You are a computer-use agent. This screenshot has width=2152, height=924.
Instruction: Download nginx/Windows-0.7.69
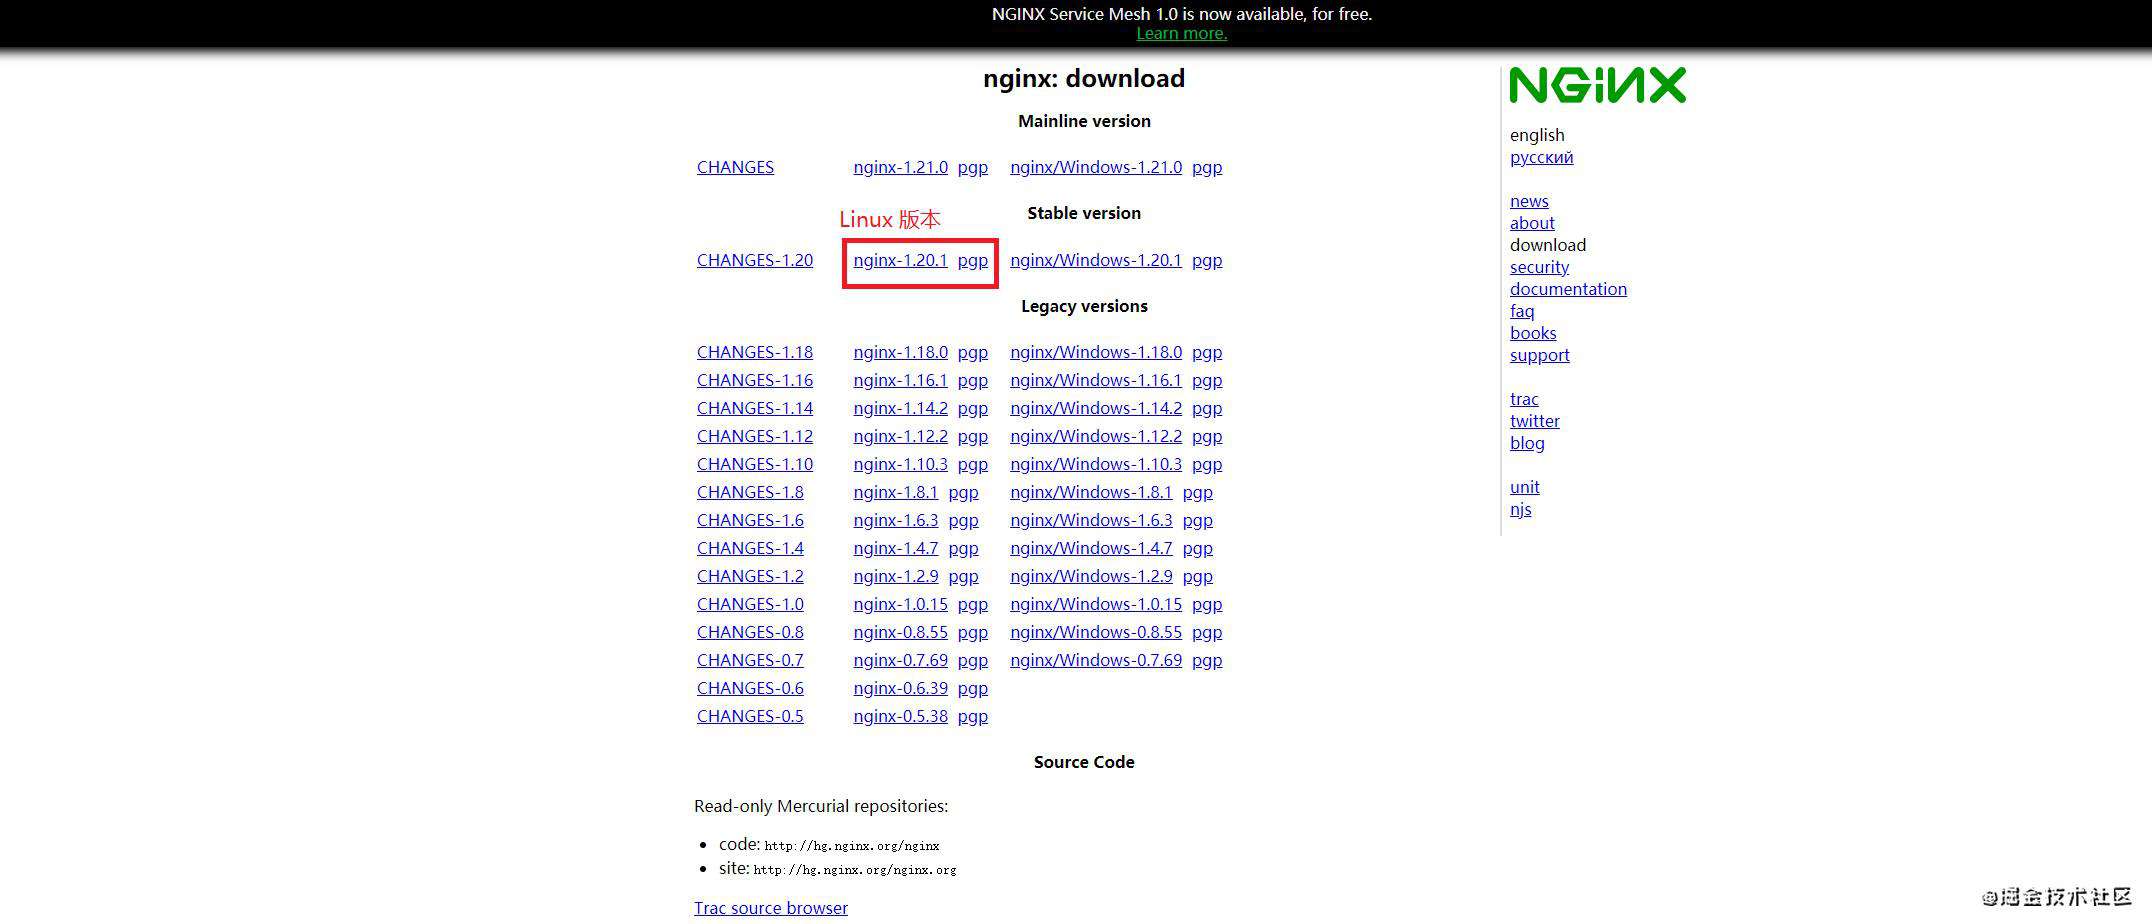pos(1096,660)
